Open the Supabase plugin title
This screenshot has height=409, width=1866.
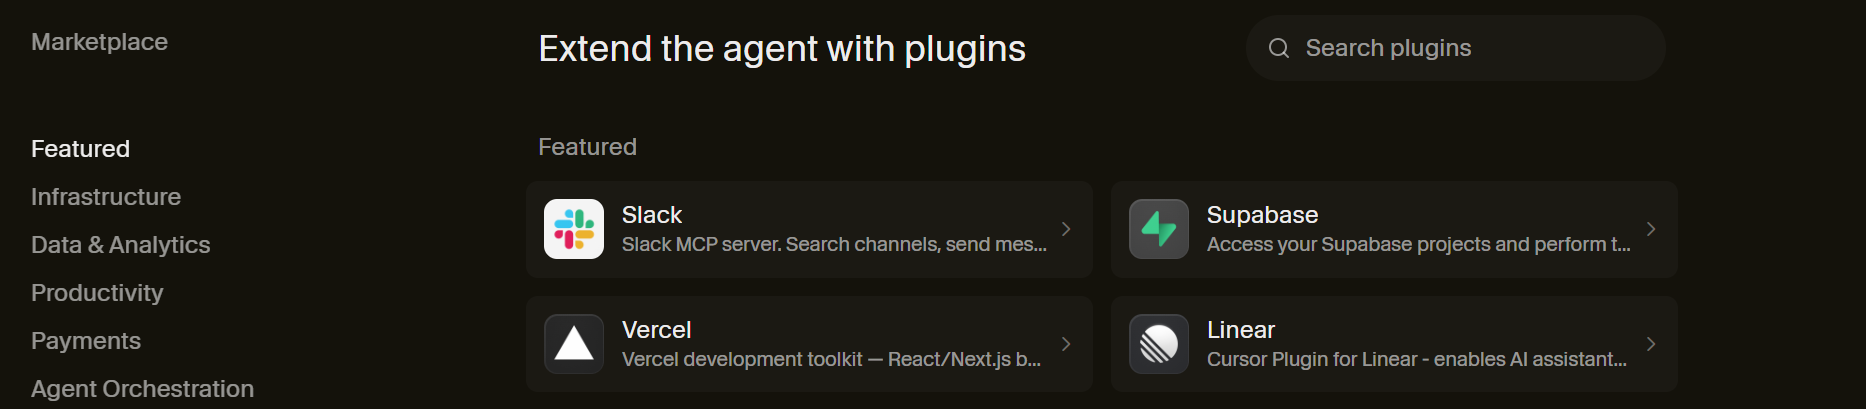pos(1262,215)
